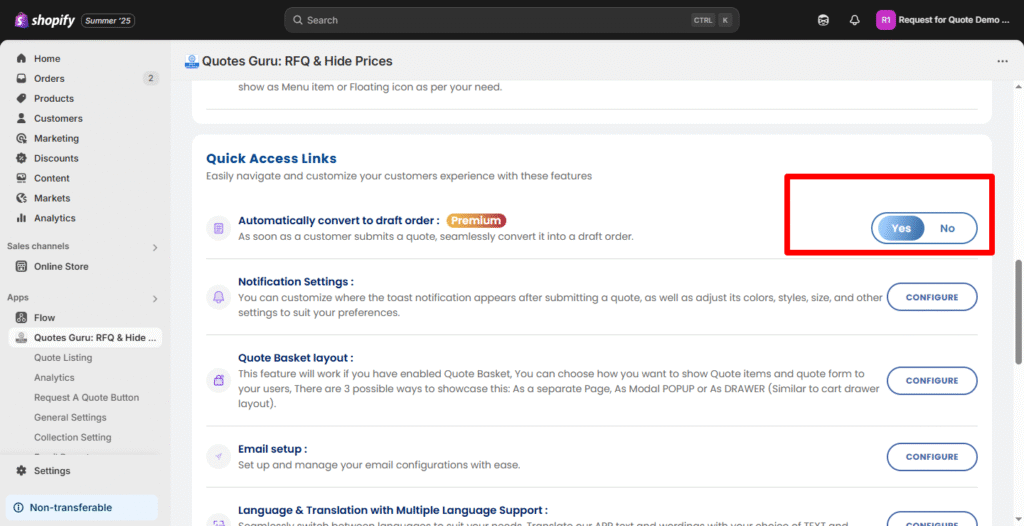Open Collection Setting in the sidebar

[x=72, y=437]
